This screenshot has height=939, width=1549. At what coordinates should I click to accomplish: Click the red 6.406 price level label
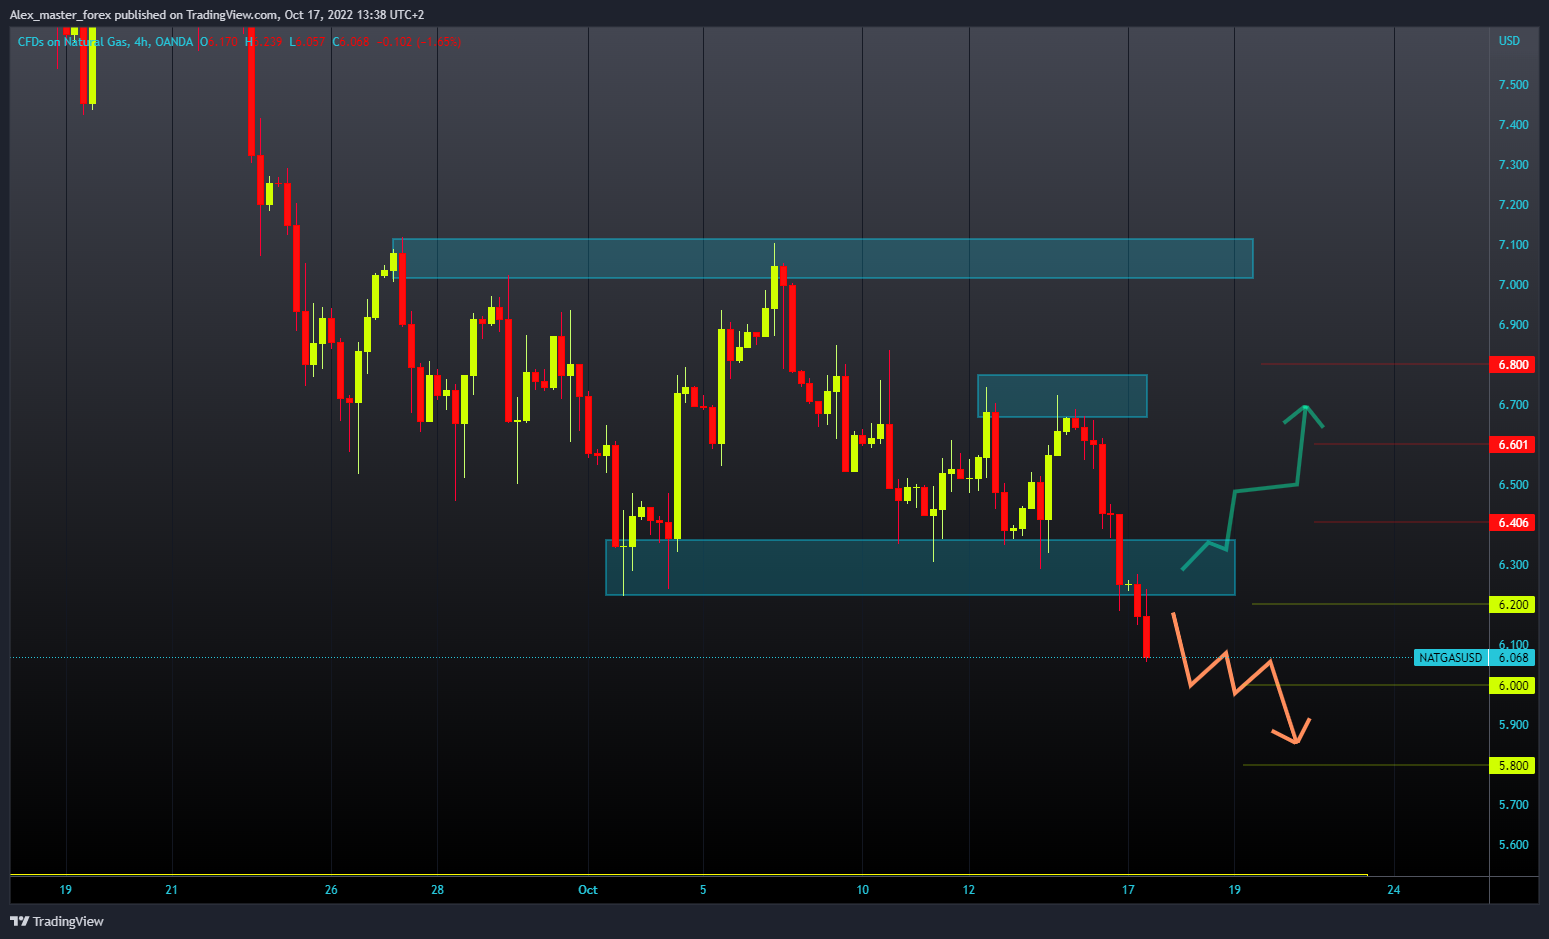point(1512,523)
